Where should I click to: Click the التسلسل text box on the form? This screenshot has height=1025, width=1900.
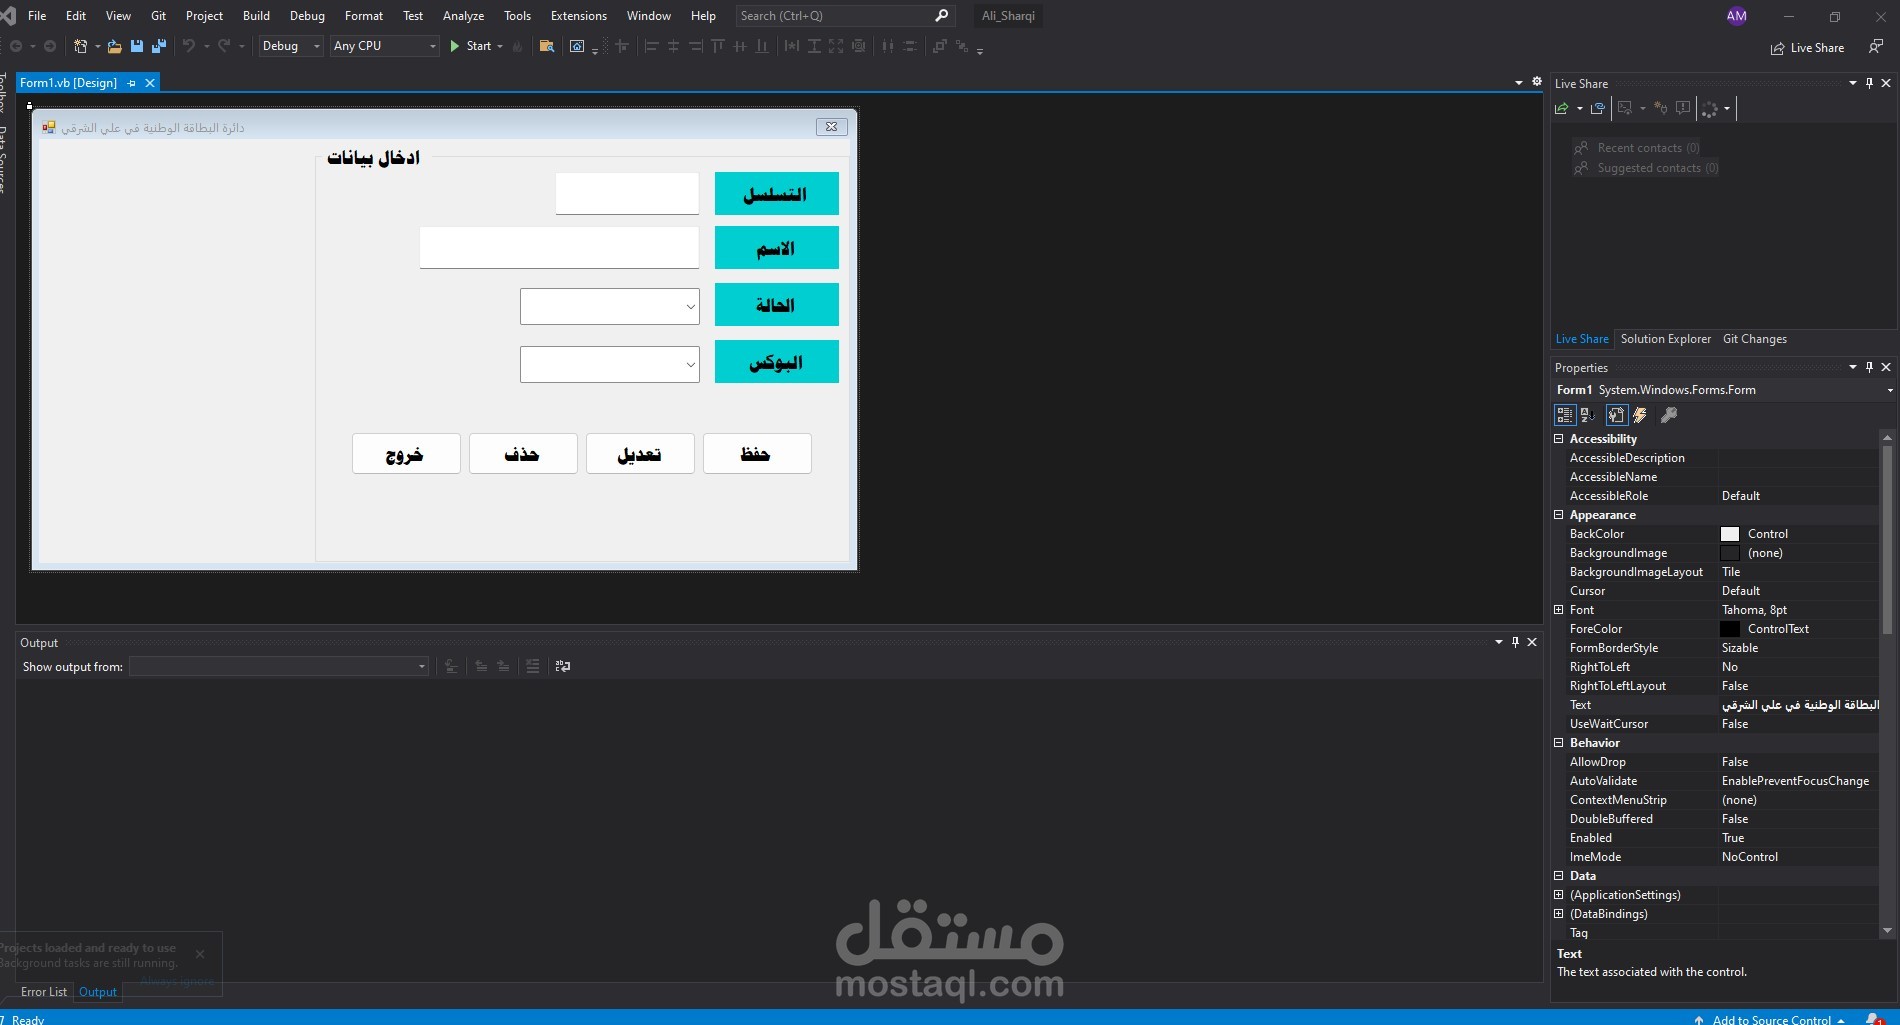coord(627,193)
